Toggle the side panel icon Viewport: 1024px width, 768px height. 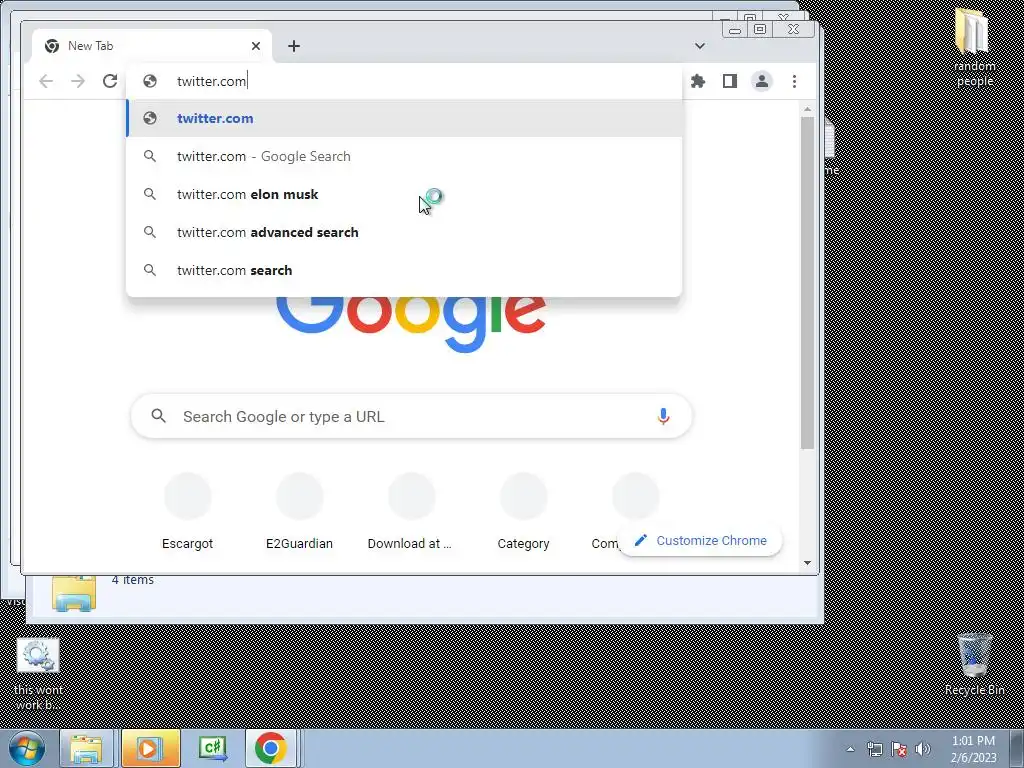coord(729,81)
